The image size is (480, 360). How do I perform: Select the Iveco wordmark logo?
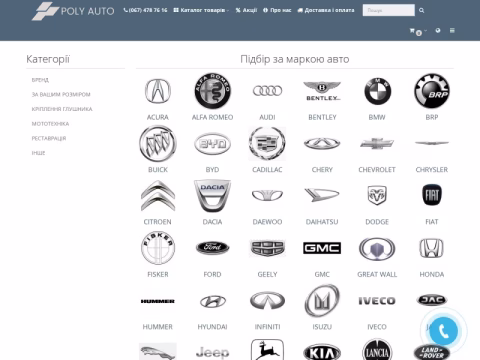coord(377,301)
